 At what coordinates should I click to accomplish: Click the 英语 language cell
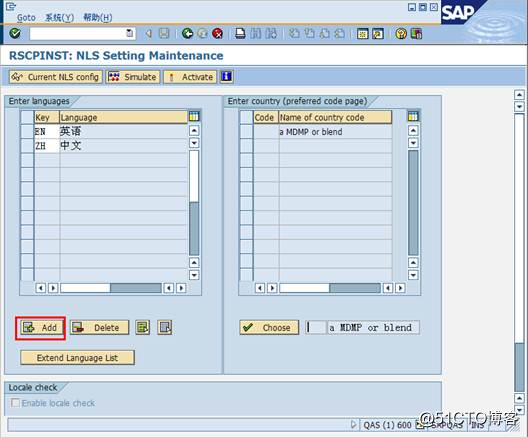pyautogui.click(x=123, y=131)
